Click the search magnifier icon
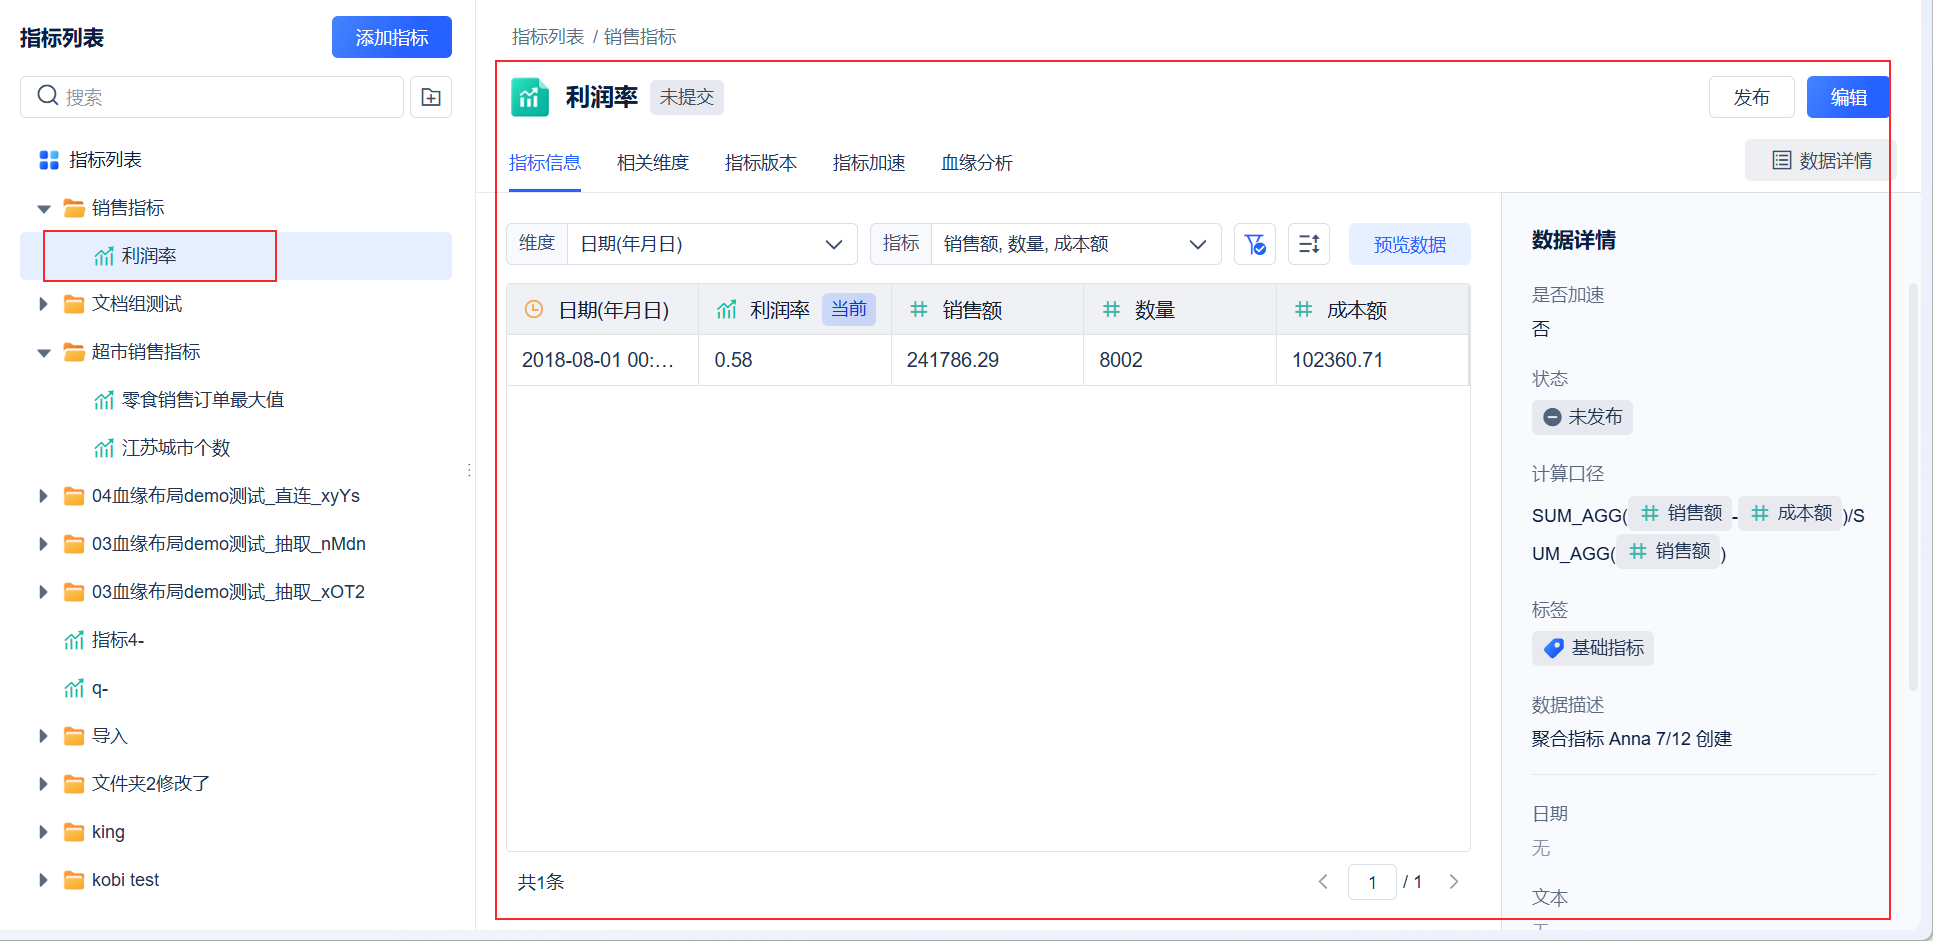 [x=47, y=96]
